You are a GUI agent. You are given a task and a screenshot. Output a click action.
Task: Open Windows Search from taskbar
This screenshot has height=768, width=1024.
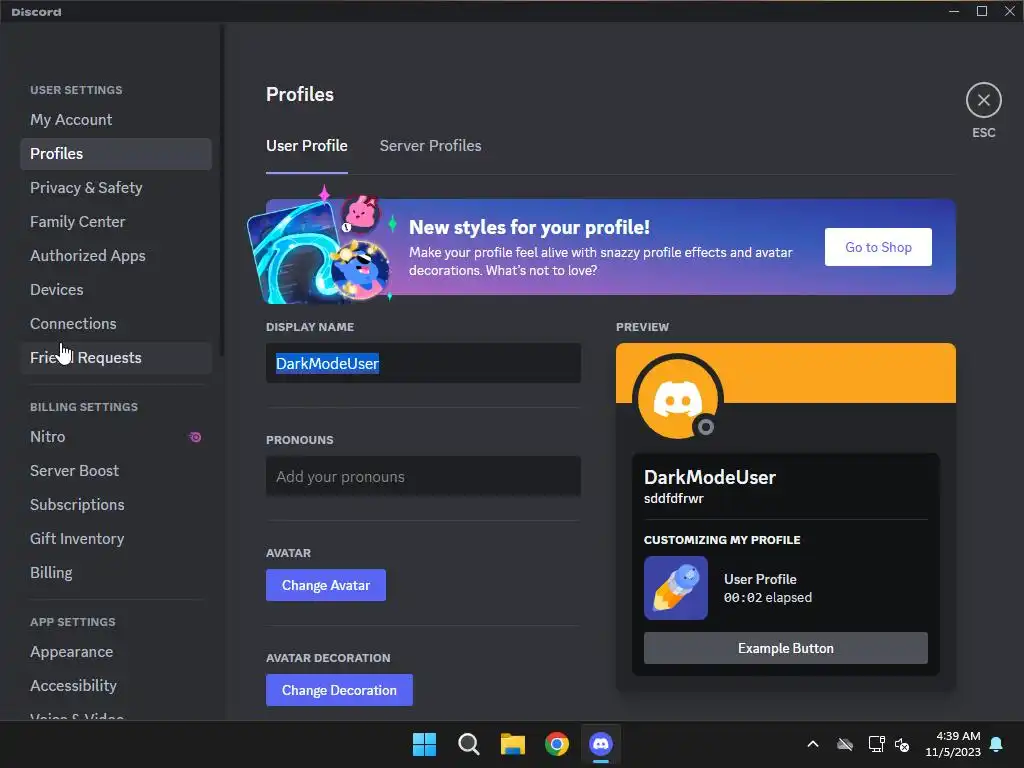pyautogui.click(x=468, y=744)
